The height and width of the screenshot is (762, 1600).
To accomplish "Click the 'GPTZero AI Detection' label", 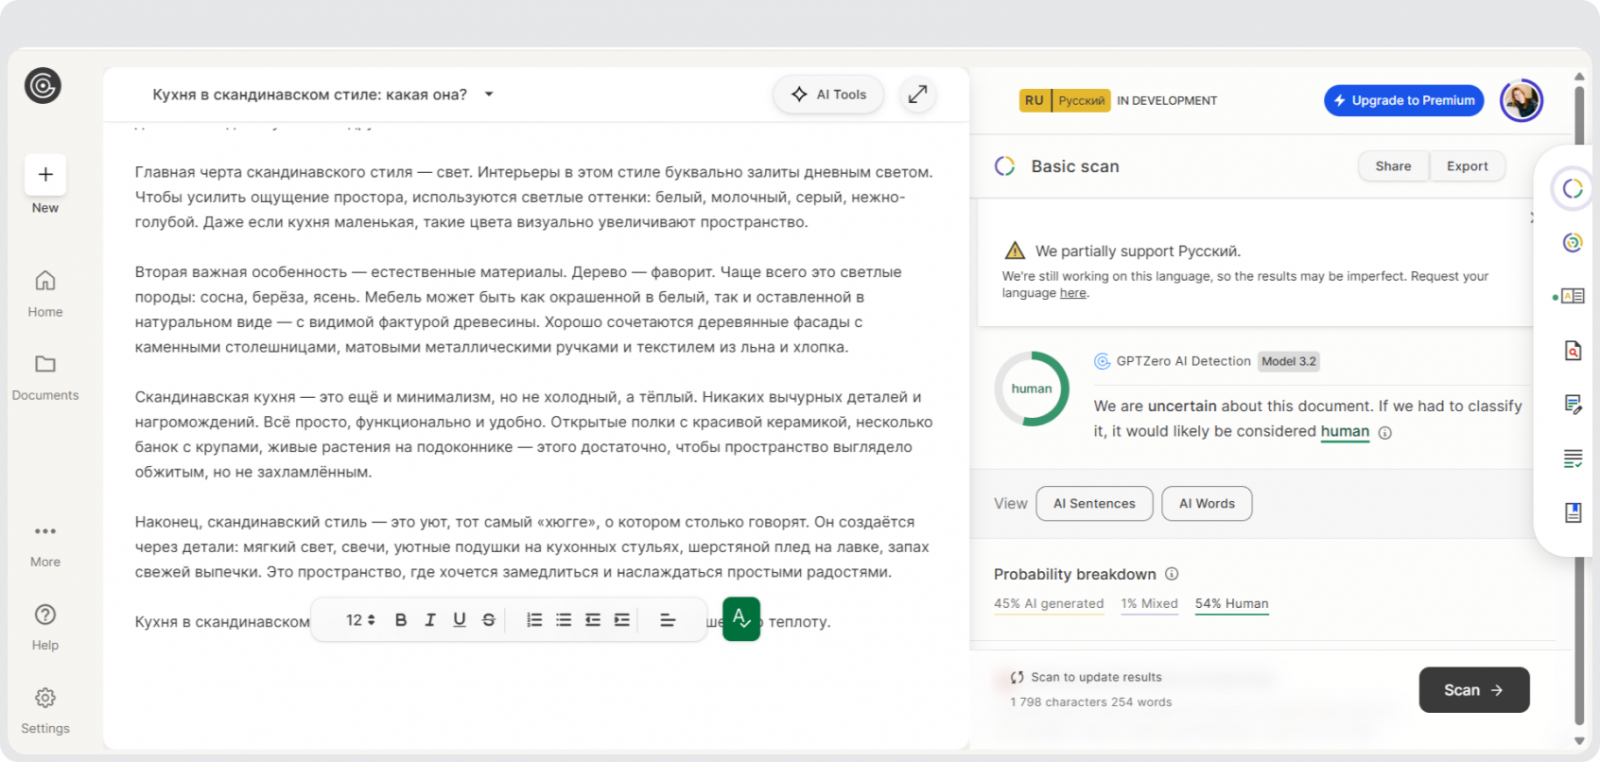I will point(1184,361).
